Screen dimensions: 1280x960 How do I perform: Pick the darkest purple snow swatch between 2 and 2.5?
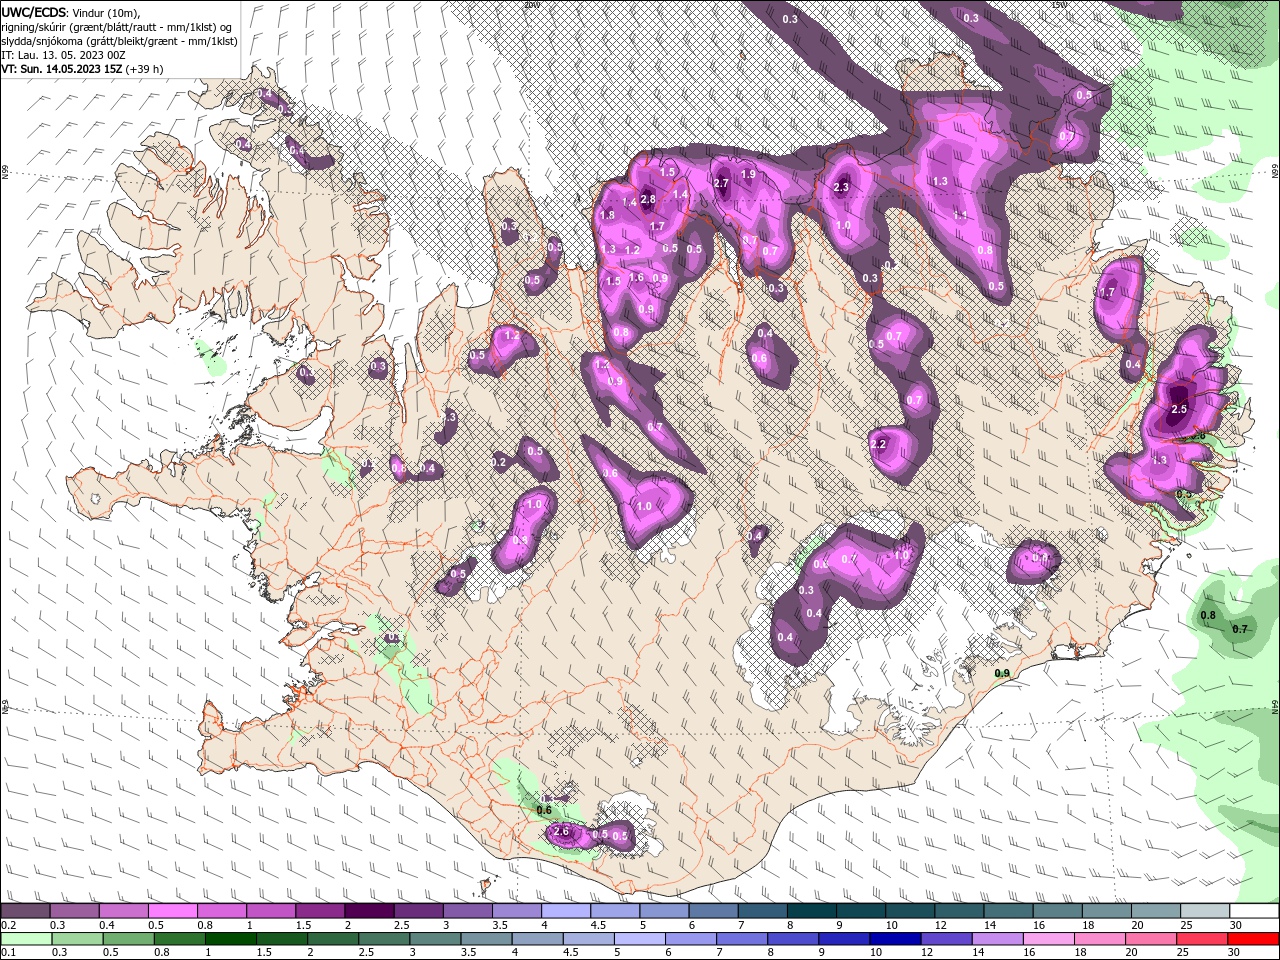[x=369, y=911]
